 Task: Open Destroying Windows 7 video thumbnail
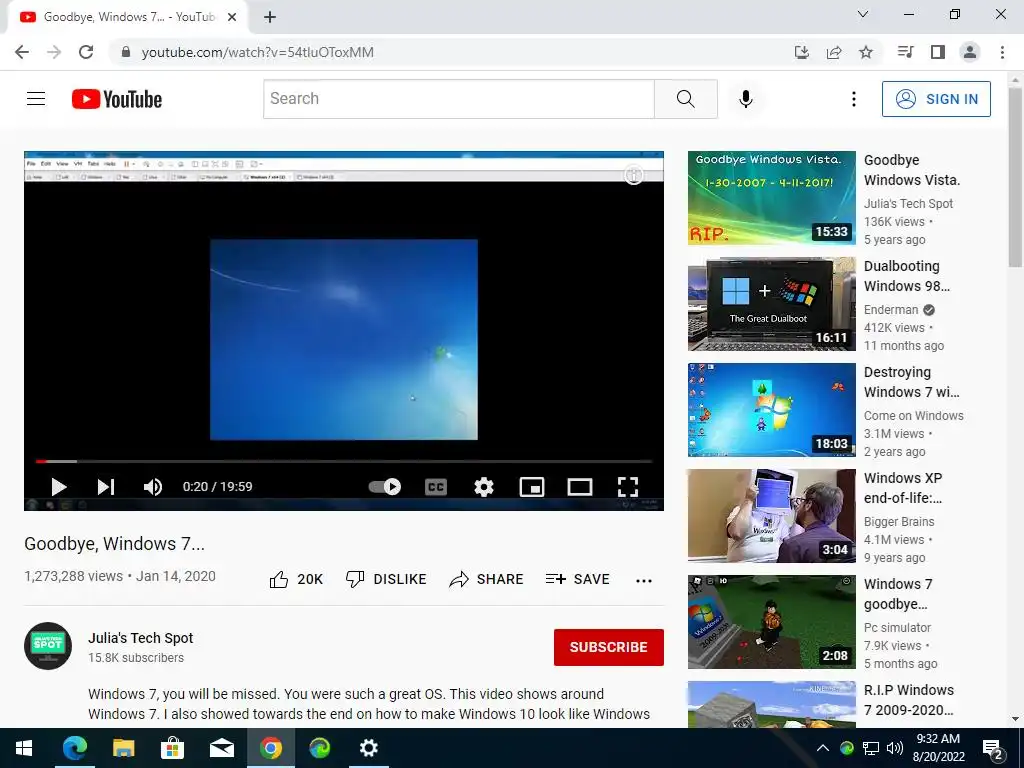[771, 409]
